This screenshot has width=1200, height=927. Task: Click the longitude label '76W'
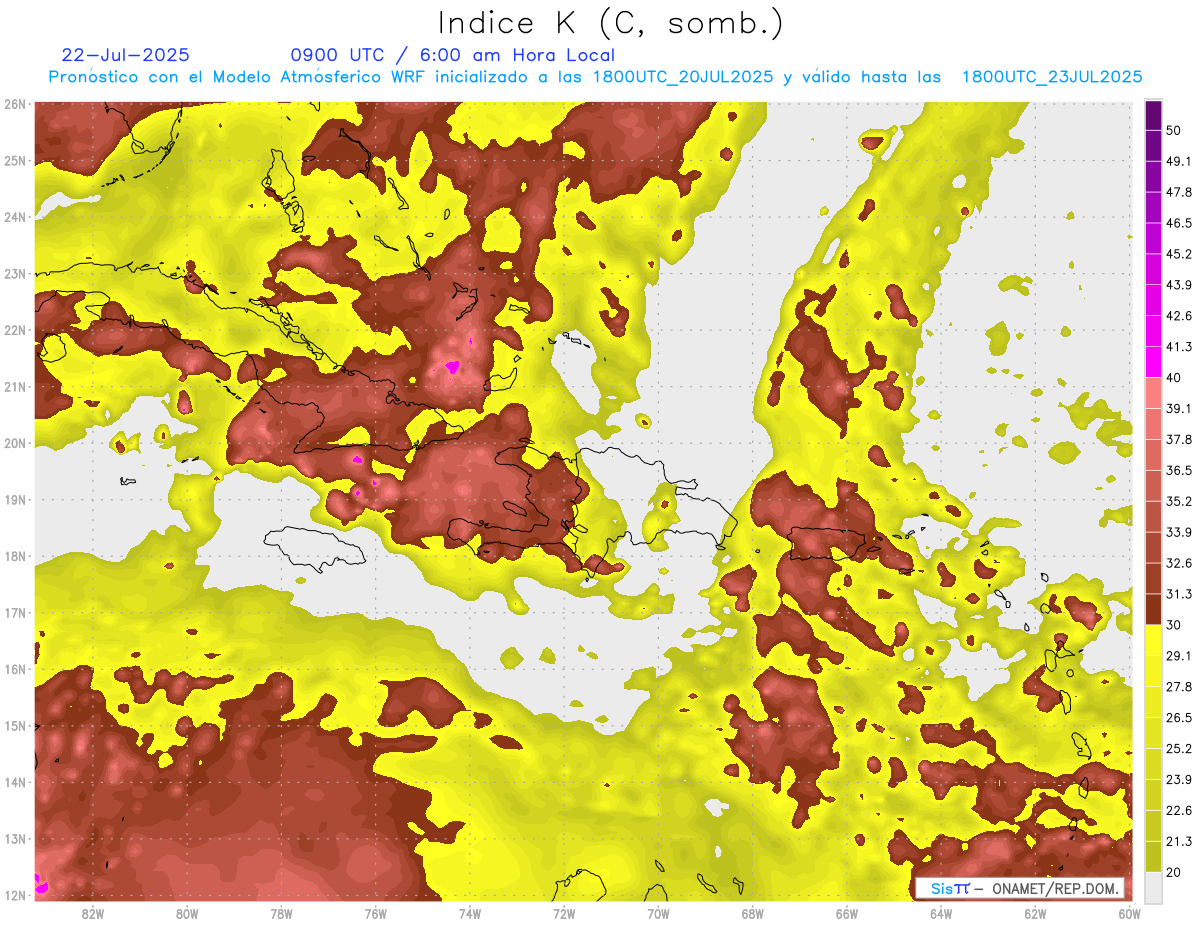pos(375,913)
